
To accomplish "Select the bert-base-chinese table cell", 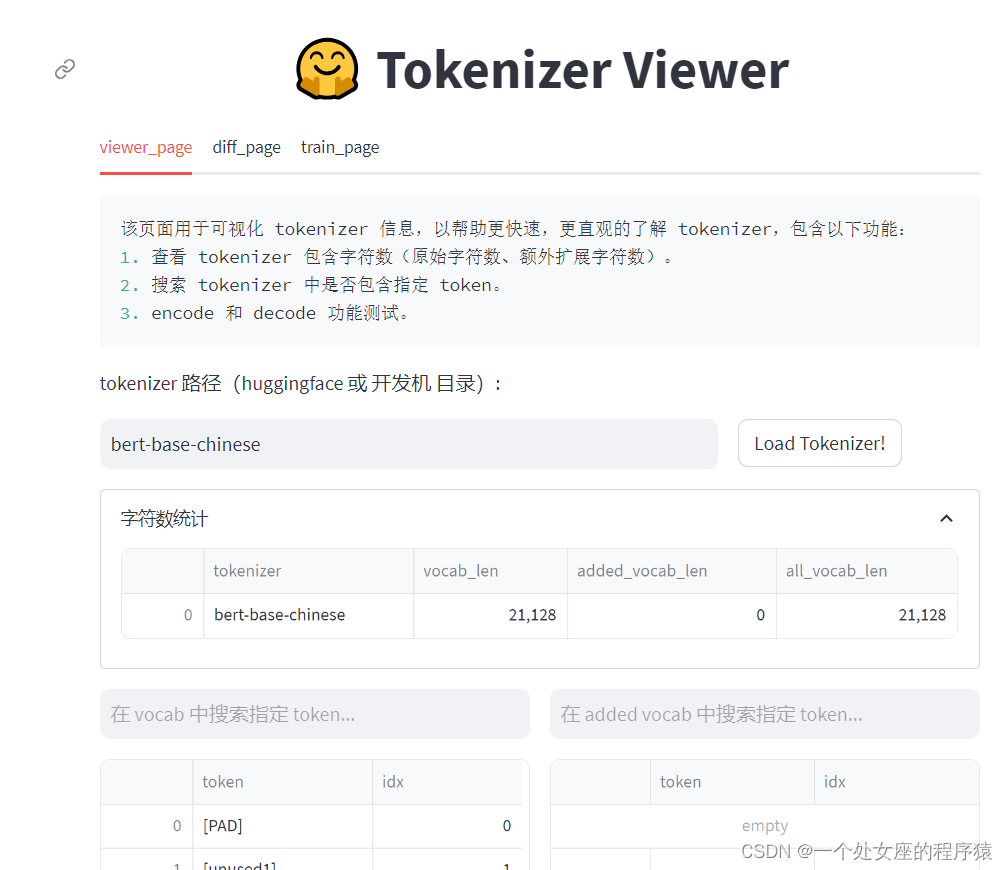I will coord(278,616).
